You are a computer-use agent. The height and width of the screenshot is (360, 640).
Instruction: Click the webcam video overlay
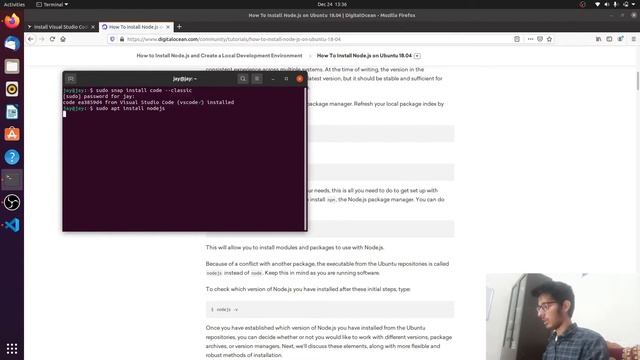[x=563, y=317]
